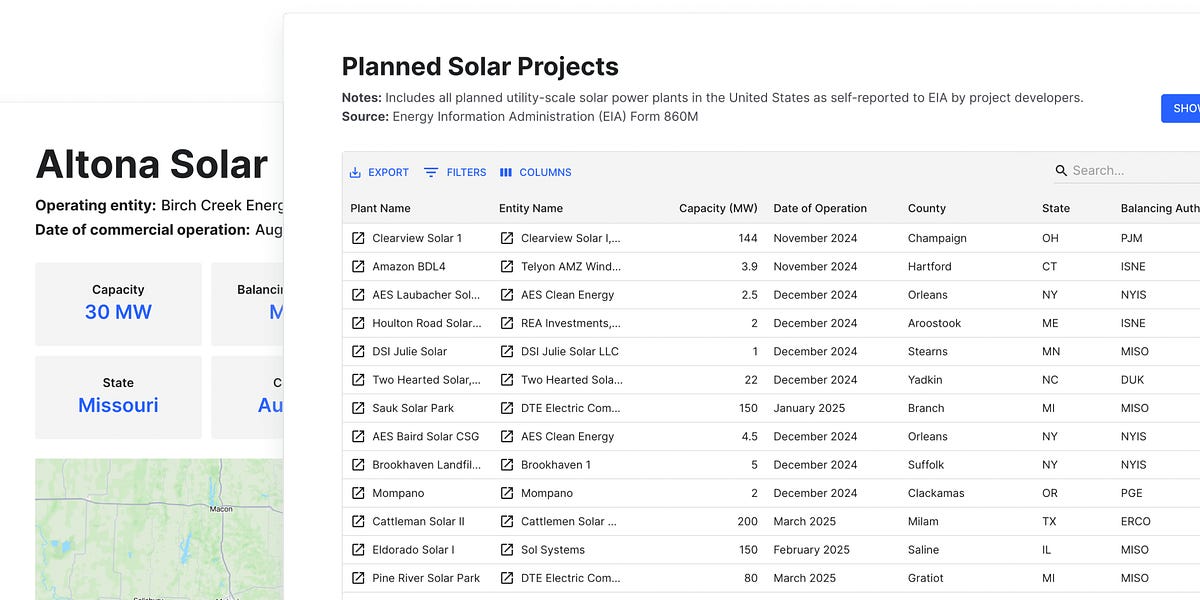Click the Brookhaven 1 entity link icon

click(507, 465)
